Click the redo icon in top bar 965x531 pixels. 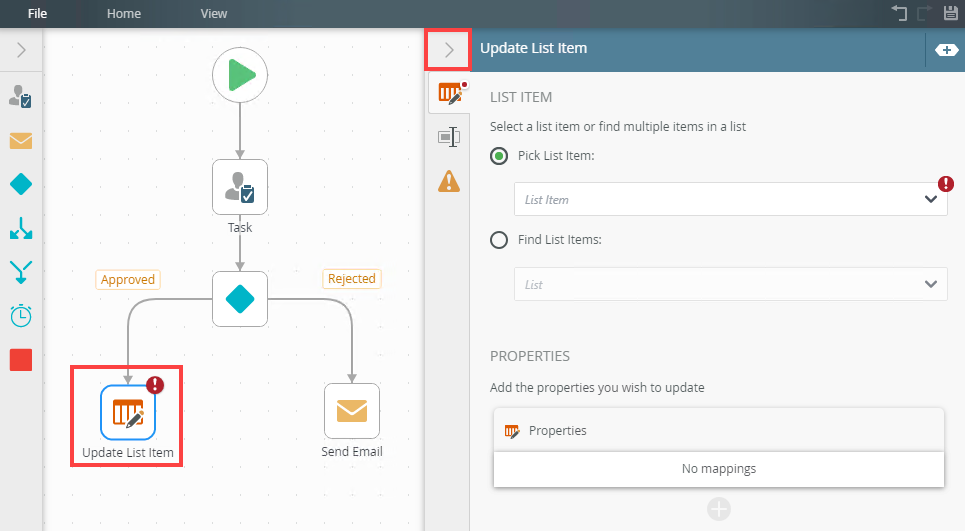coord(924,13)
